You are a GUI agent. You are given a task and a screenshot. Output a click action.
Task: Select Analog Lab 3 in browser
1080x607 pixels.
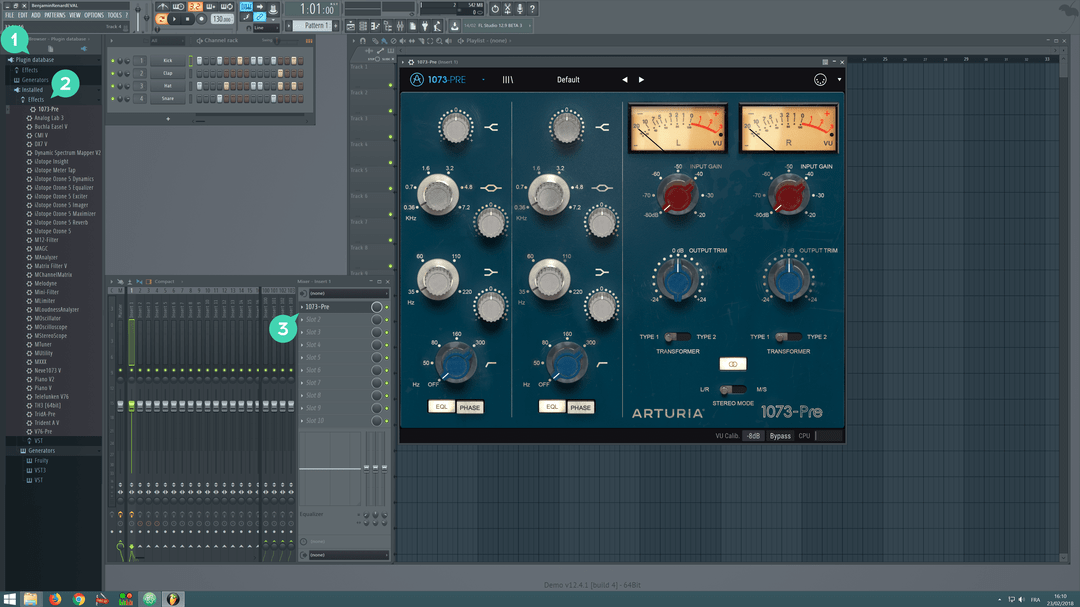point(49,118)
